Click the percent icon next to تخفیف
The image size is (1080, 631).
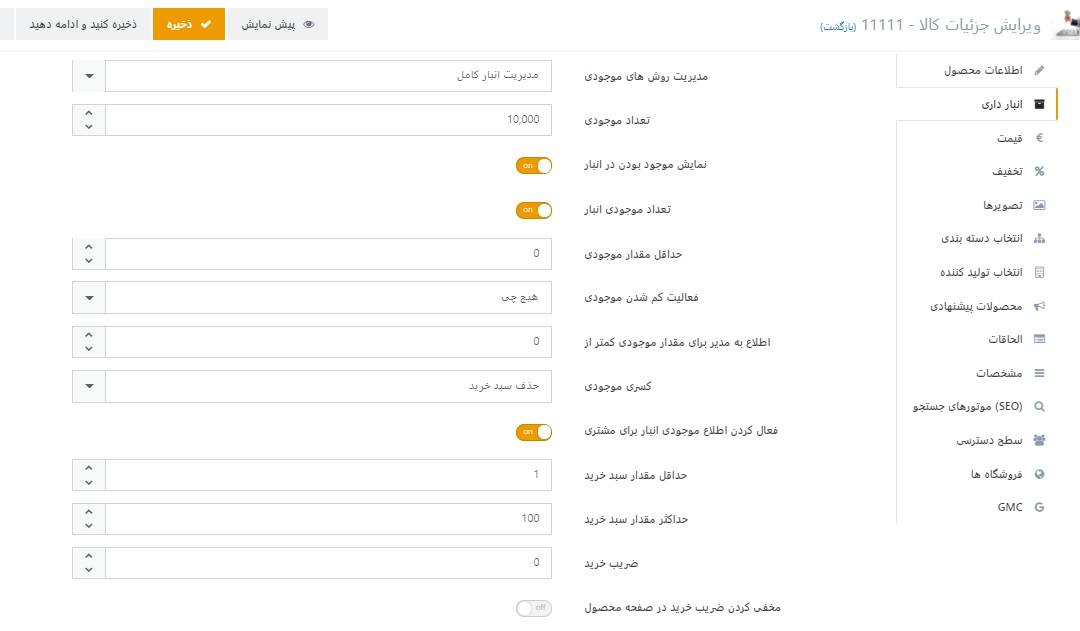[1039, 172]
